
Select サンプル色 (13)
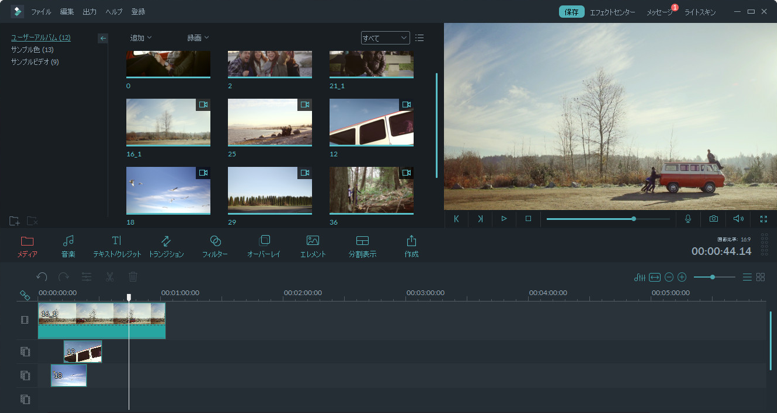tap(32, 50)
